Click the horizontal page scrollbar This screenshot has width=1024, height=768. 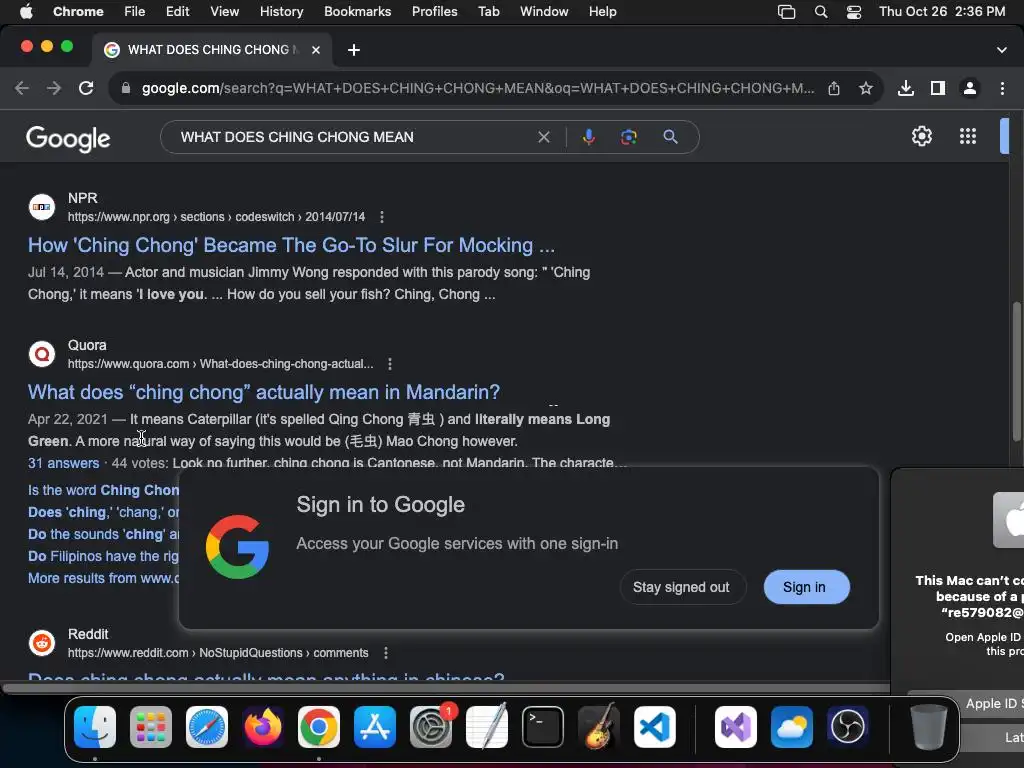[445, 688]
